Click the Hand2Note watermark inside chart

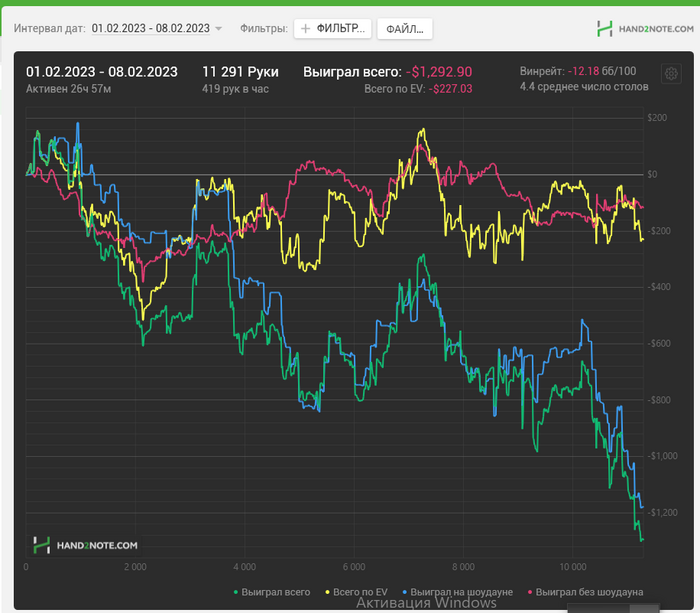pyautogui.click(x=86, y=545)
